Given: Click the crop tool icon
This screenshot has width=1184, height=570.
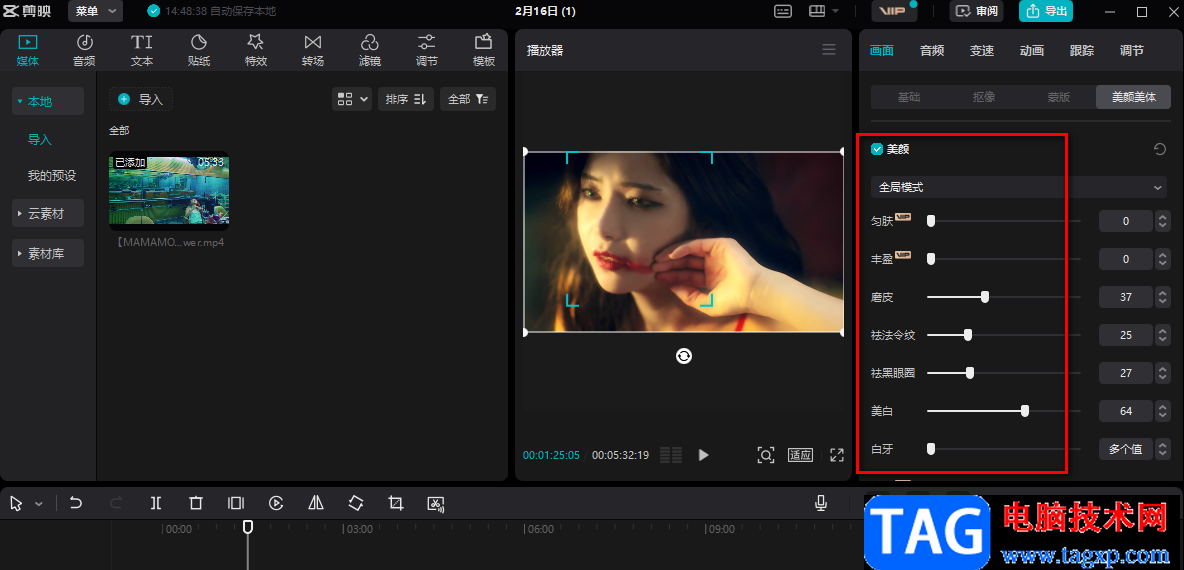Looking at the screenshot, I should (x=396, y=503).
